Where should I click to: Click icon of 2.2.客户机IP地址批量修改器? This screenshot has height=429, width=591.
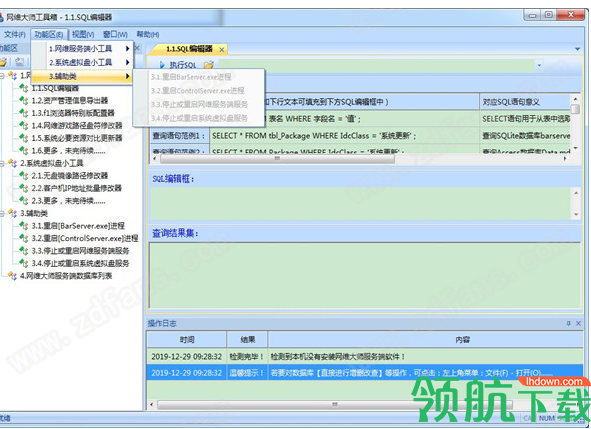pos(24,188)
